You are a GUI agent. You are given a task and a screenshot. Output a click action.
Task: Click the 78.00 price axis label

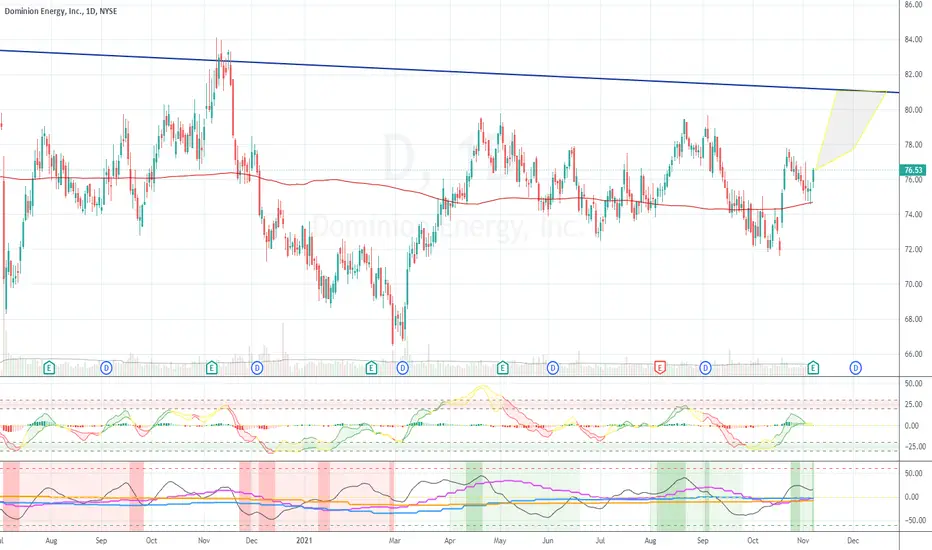point(913,145)
